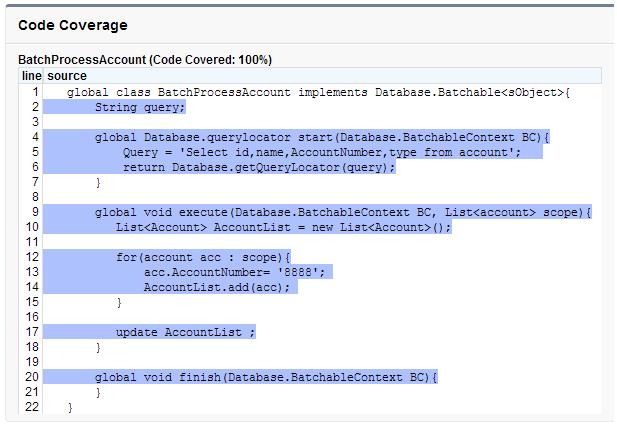Click the Code Coverage heading

(73, 25)
